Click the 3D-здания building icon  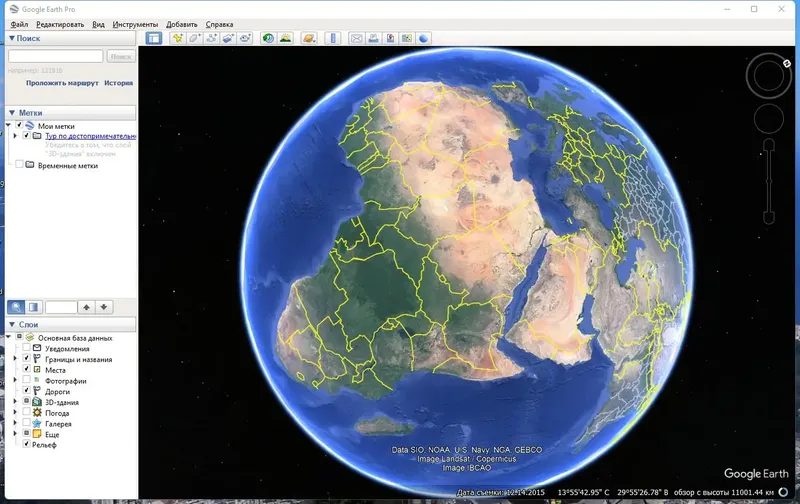click(37, 402)
